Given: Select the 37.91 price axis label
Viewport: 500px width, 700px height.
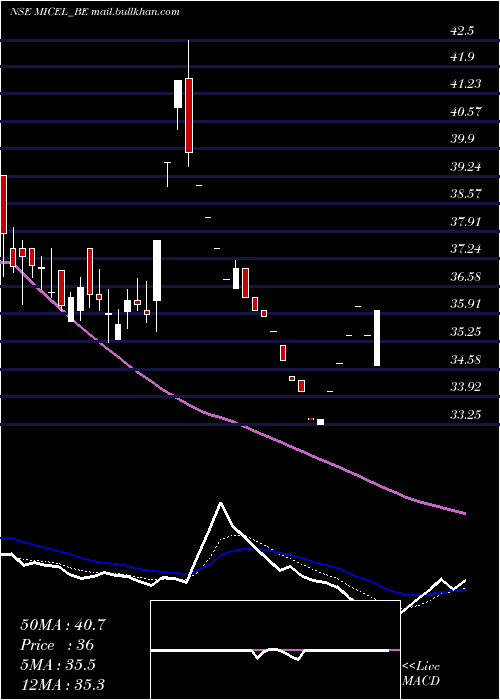Looking at the screenshot, I should pyautogui.click(x=466, y=221).
